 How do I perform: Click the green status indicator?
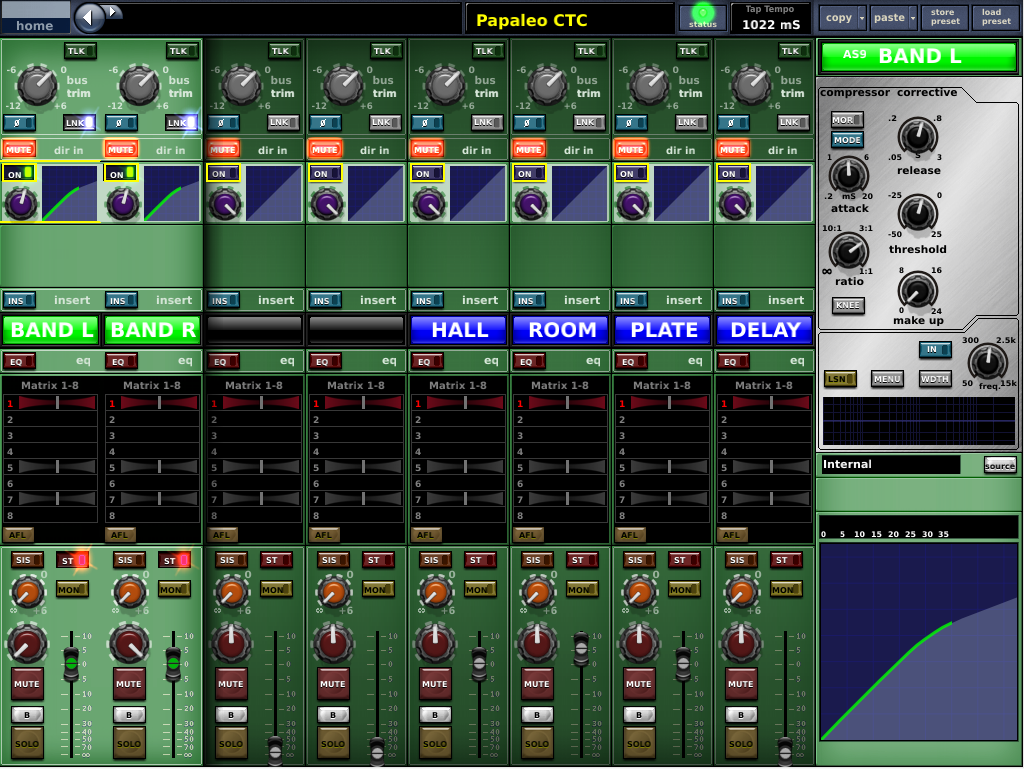702,16
